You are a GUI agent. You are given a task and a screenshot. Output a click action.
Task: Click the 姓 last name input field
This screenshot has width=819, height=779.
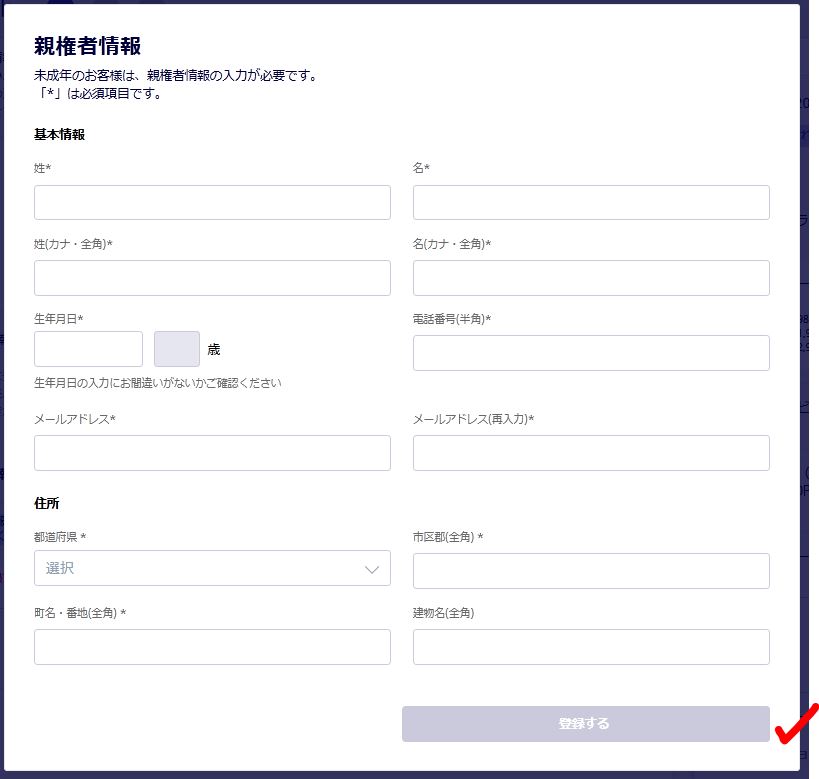(x=212, y=202)
